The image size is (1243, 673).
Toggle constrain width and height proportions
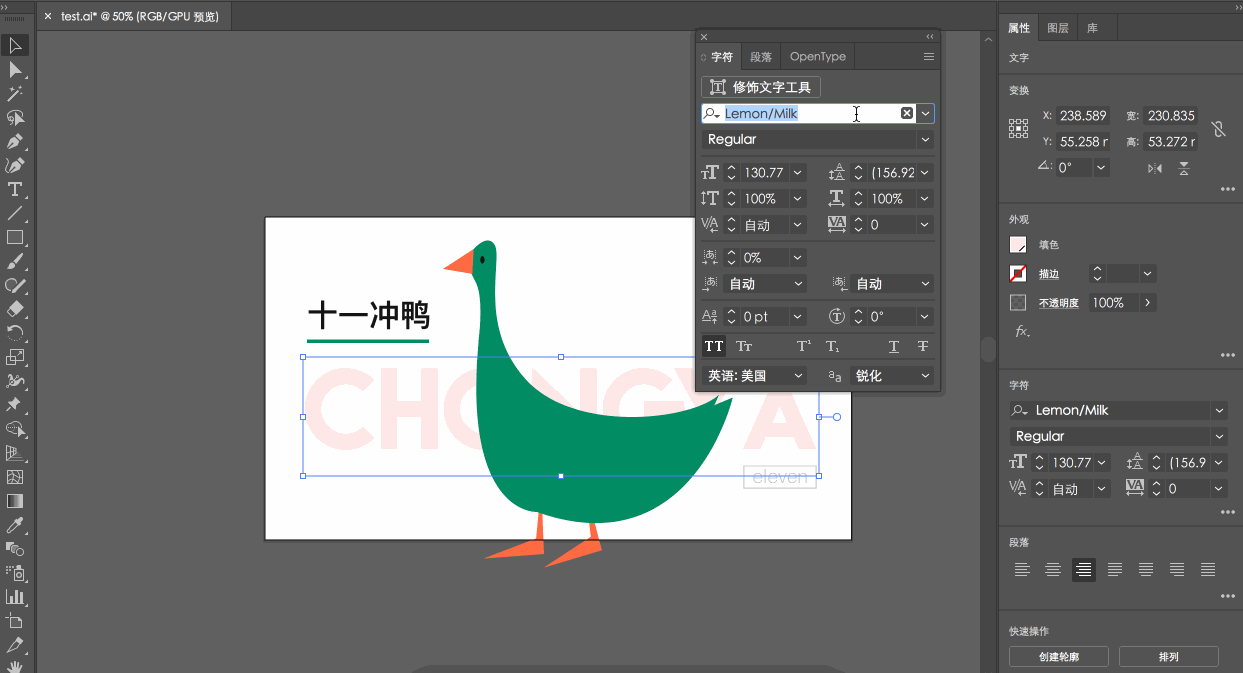(x=1218, y=128)
